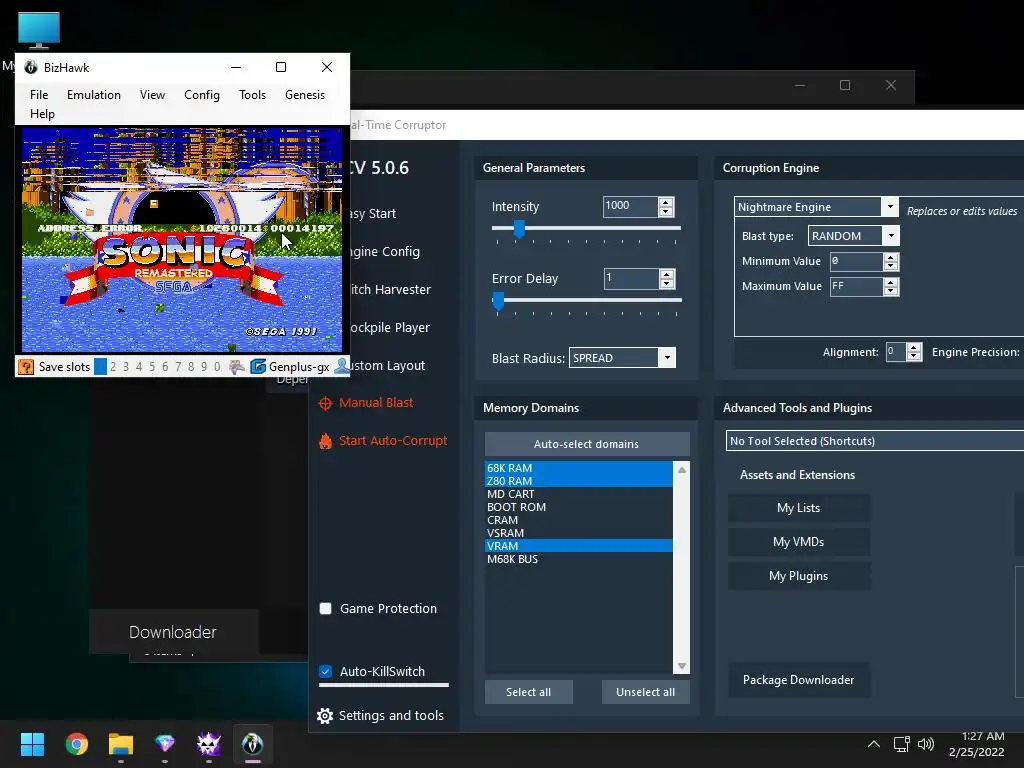The width and height of the screenshot is (1024, 768).
Task: Select save slot 6 in BizHawk
Action: point(165,366)
